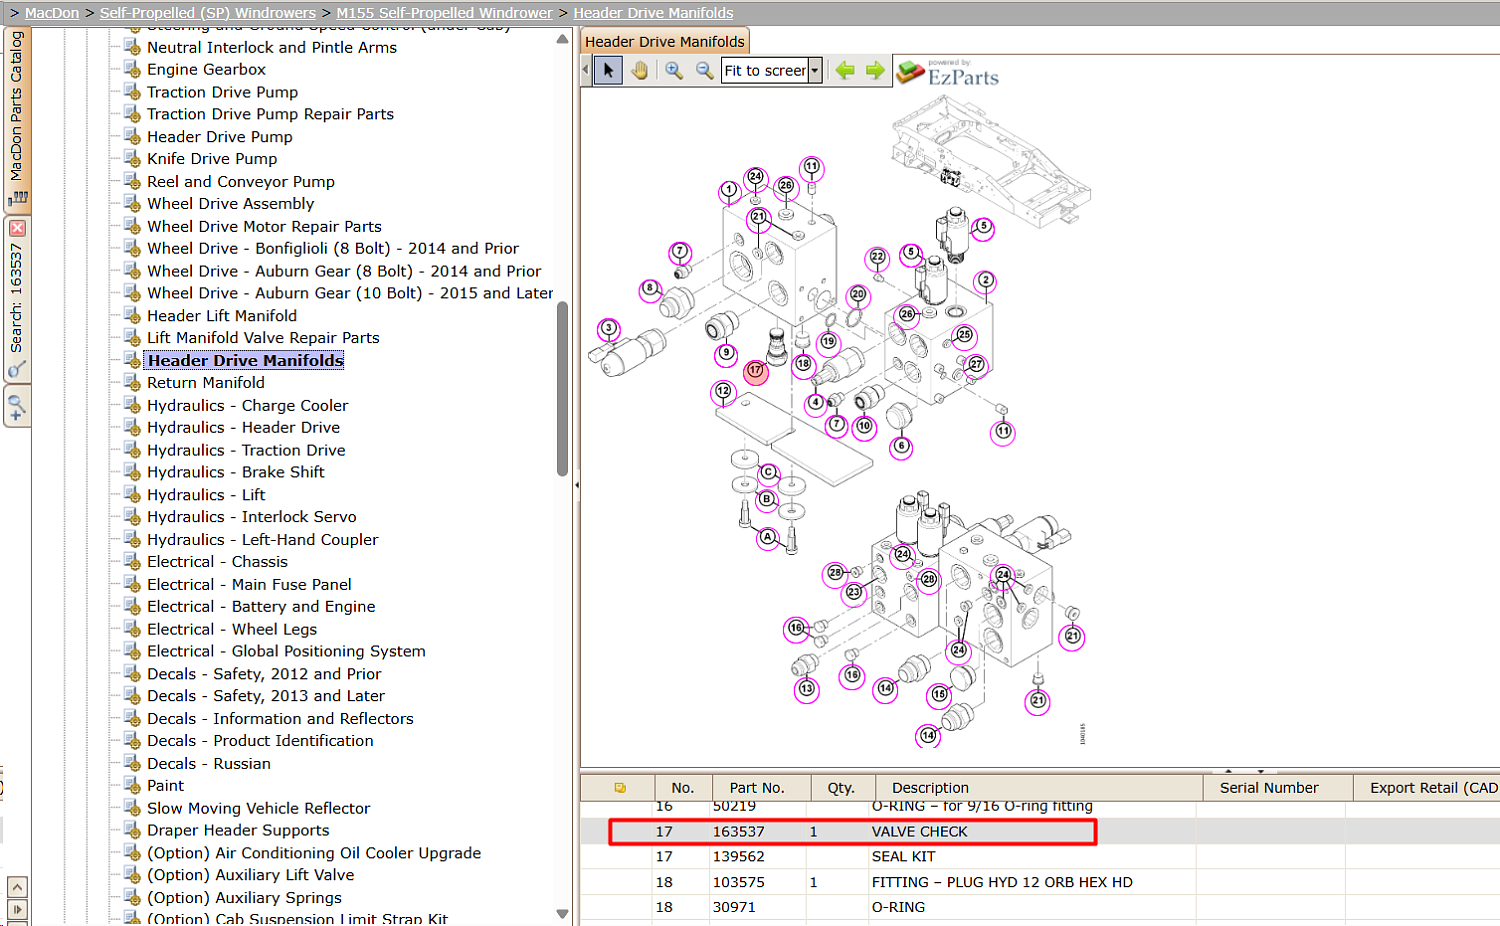The width and height of the screenshot is (1500, 926).
Task: Select the arrow pointer tool
Action: pyautogui.click(x=608, y=70)
